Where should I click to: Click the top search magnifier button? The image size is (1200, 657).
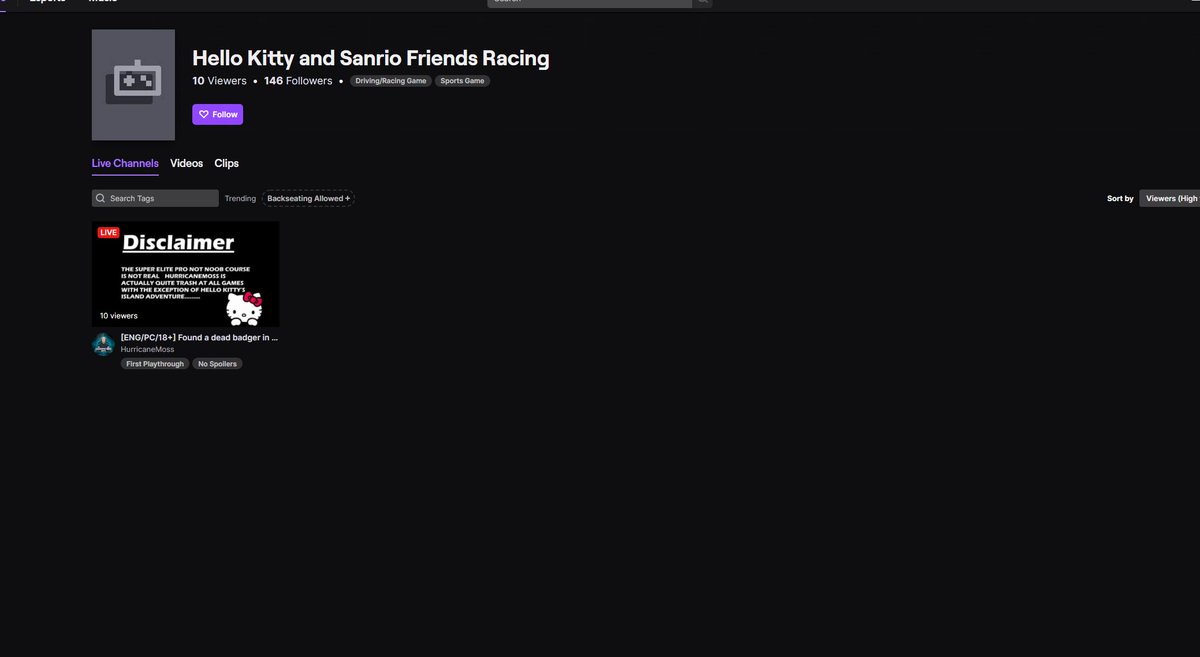703,3
